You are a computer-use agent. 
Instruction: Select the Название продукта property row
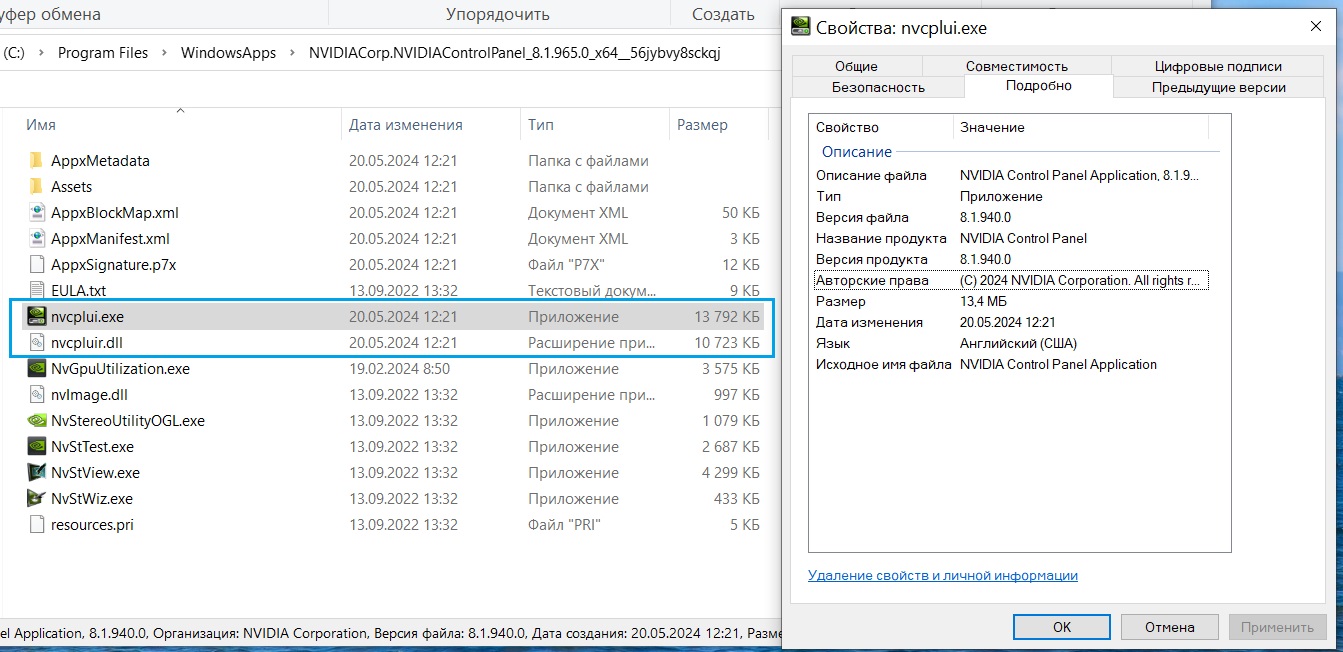coord(1012,238)
